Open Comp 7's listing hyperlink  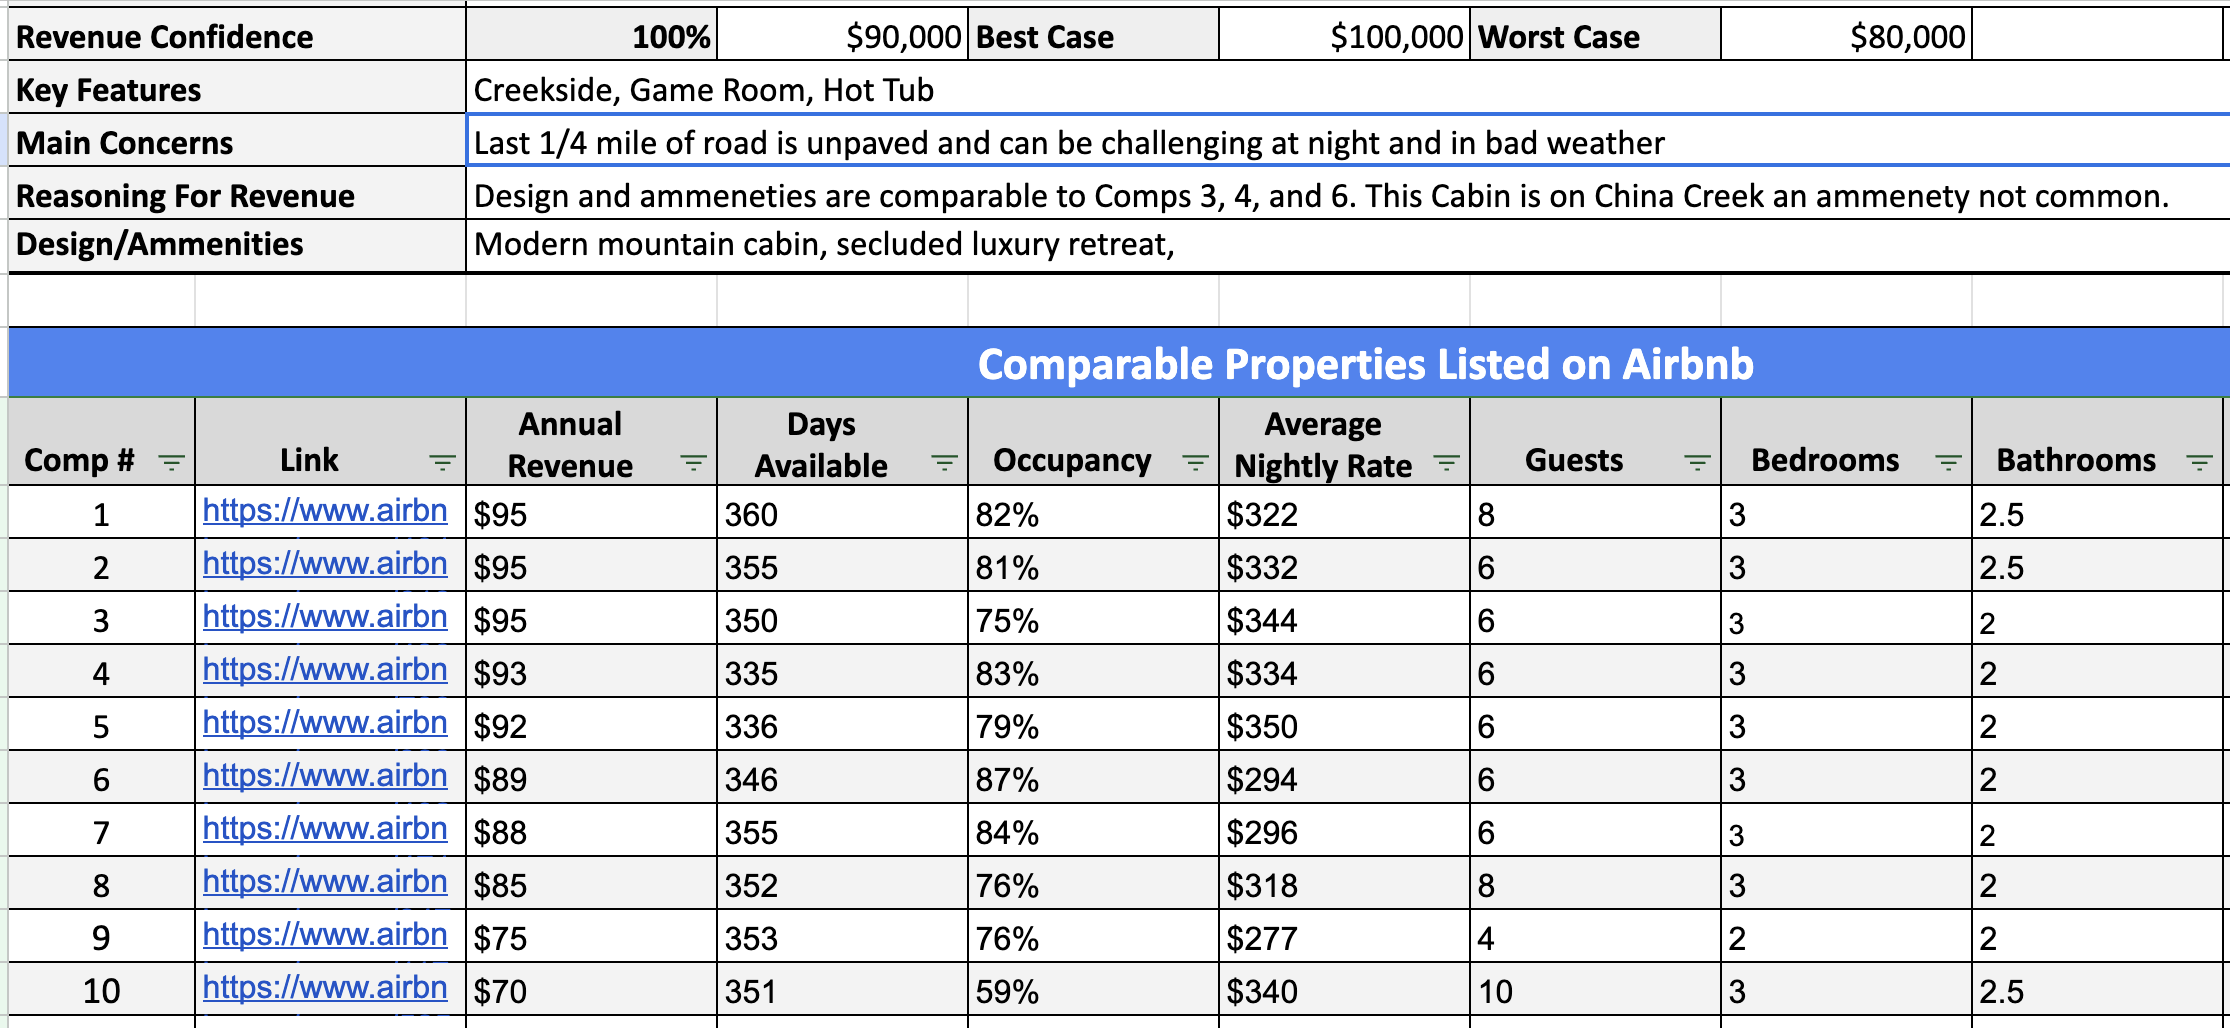click(324, 829)
